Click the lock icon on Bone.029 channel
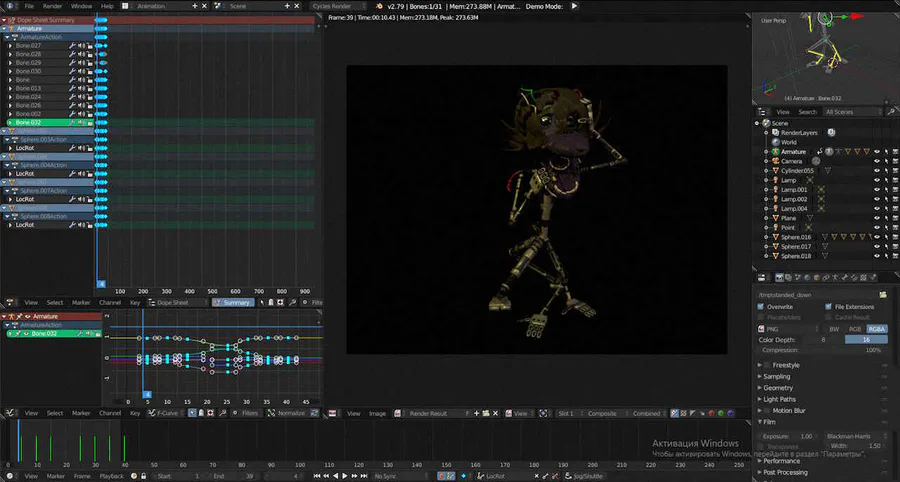The image size is (900, 482). coord(89,63)
